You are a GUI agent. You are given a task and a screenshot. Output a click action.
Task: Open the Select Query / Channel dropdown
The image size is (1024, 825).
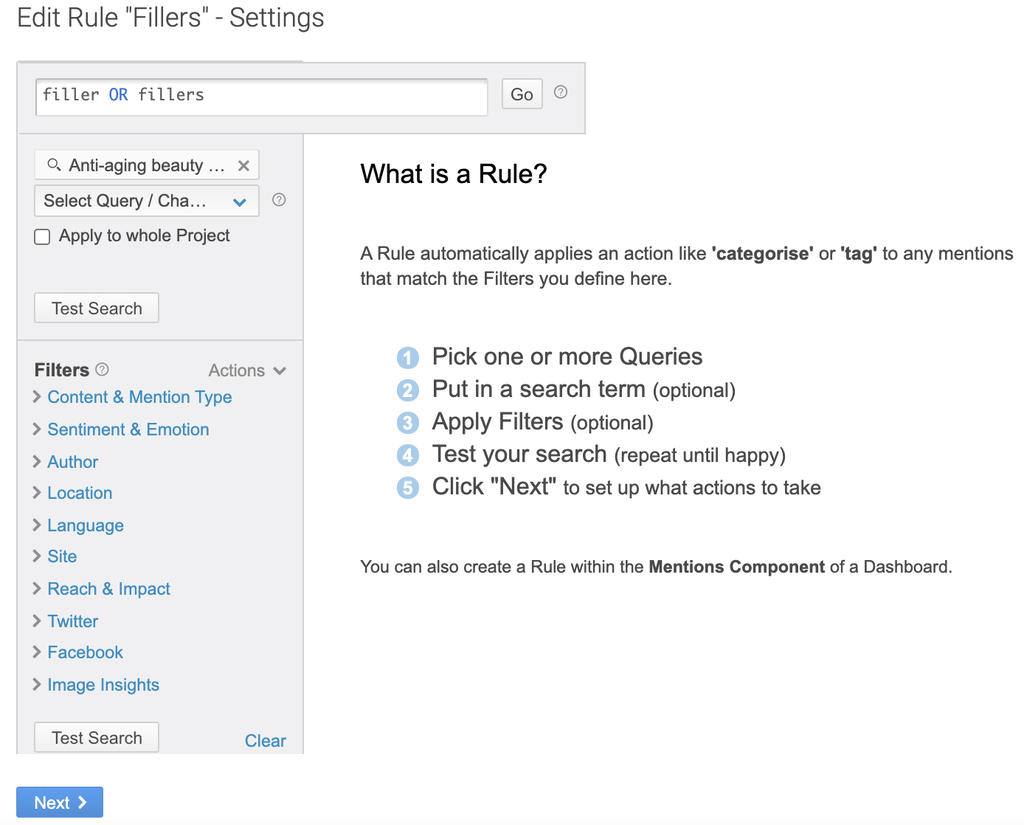click(x=146, y=201)
